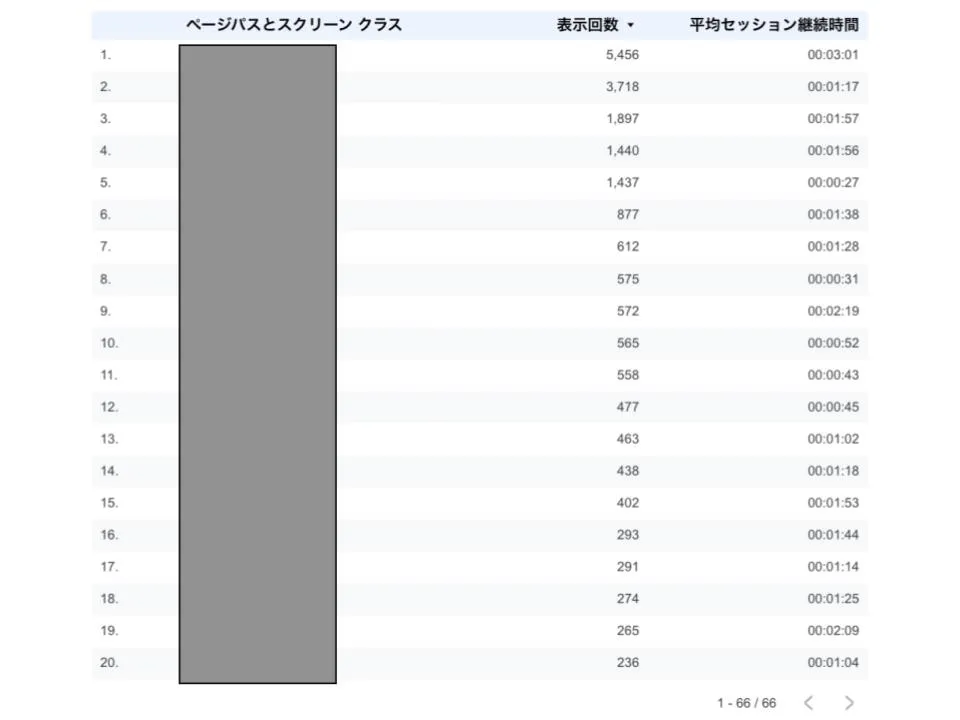Go to the previous page arrow
The width and height of the screenshot is (960, 720).
click(x=809, y=702)
